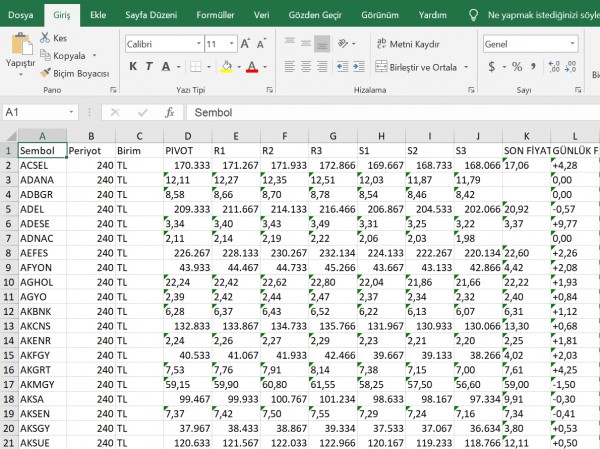
Task: Click the Kes (Cut) scissors icon
Action: point(45,38)
